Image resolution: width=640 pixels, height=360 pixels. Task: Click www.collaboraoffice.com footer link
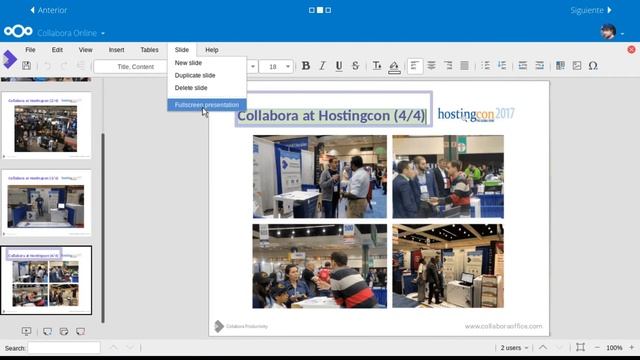pyautogui.click(x=504, y=326)
